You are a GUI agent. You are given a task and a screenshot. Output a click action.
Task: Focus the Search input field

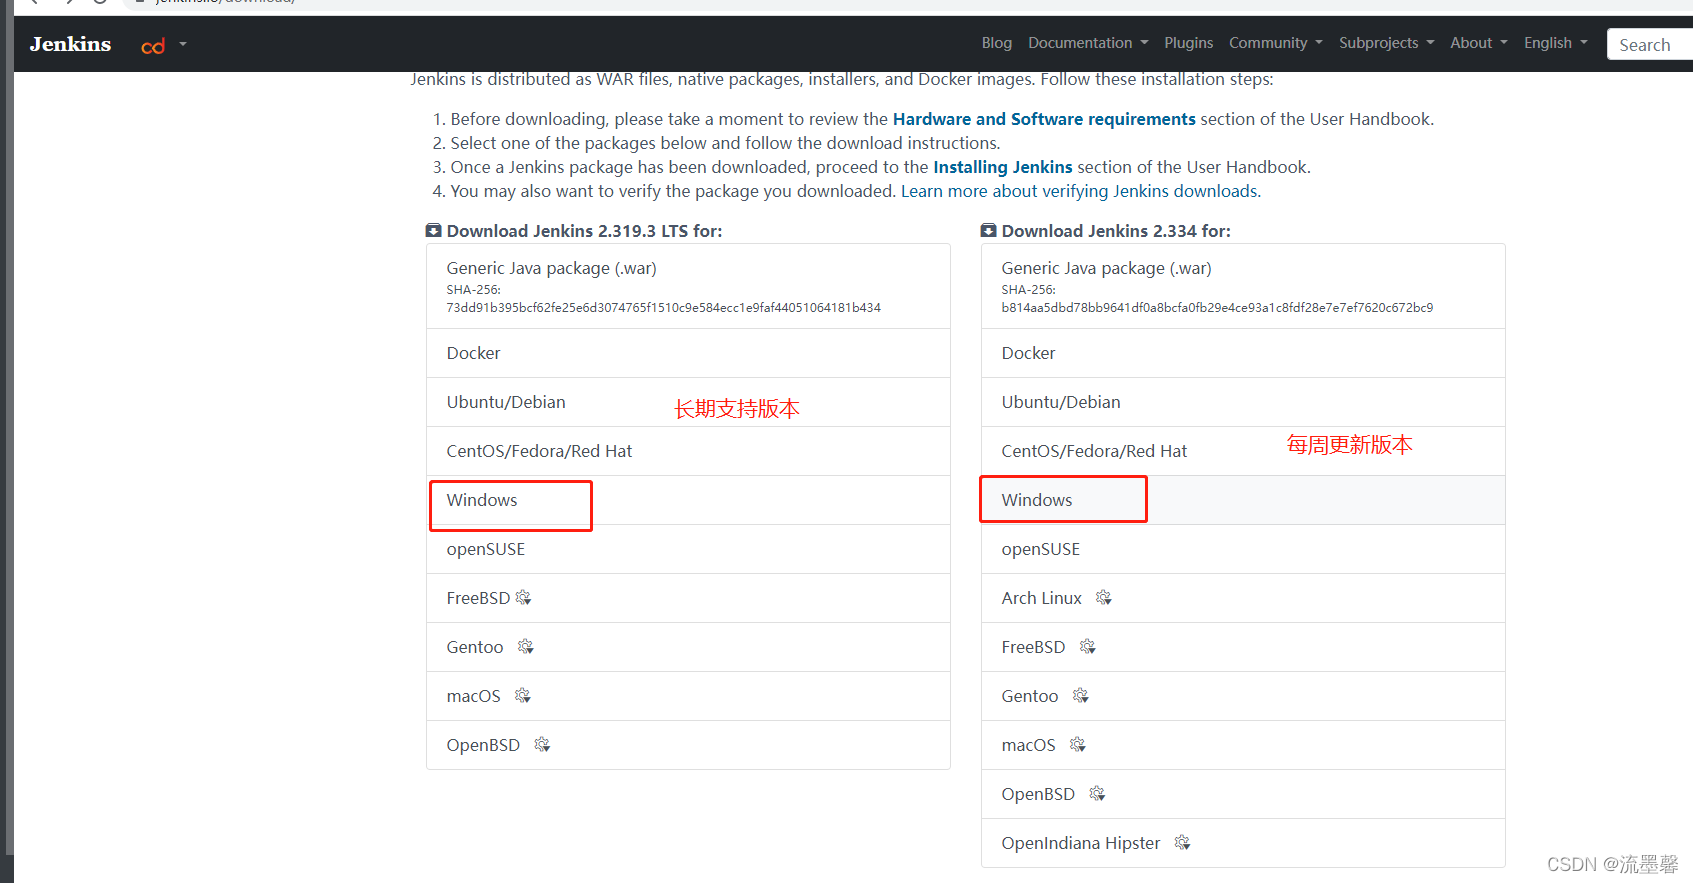(1650, 45)
